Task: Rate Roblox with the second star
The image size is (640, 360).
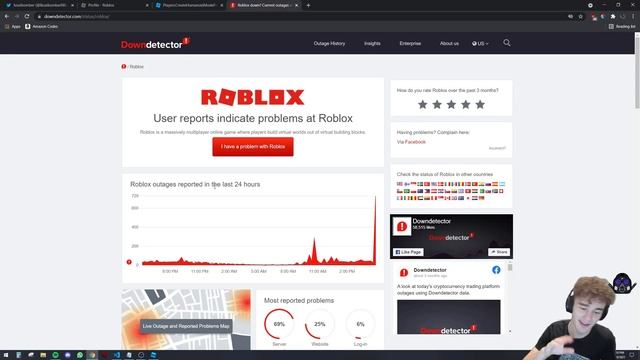Action: pos(437,104)
